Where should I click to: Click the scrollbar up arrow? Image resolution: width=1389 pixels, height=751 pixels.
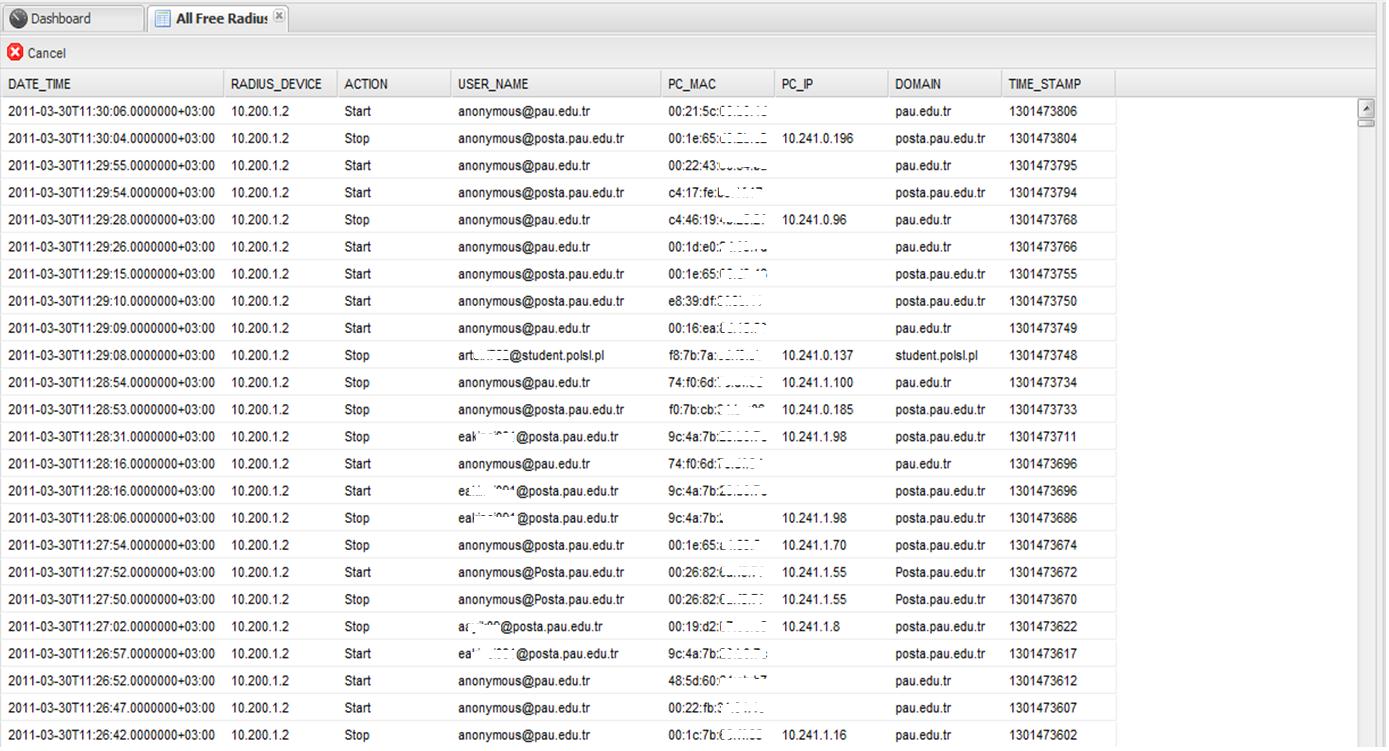[x=1366, y=108]
